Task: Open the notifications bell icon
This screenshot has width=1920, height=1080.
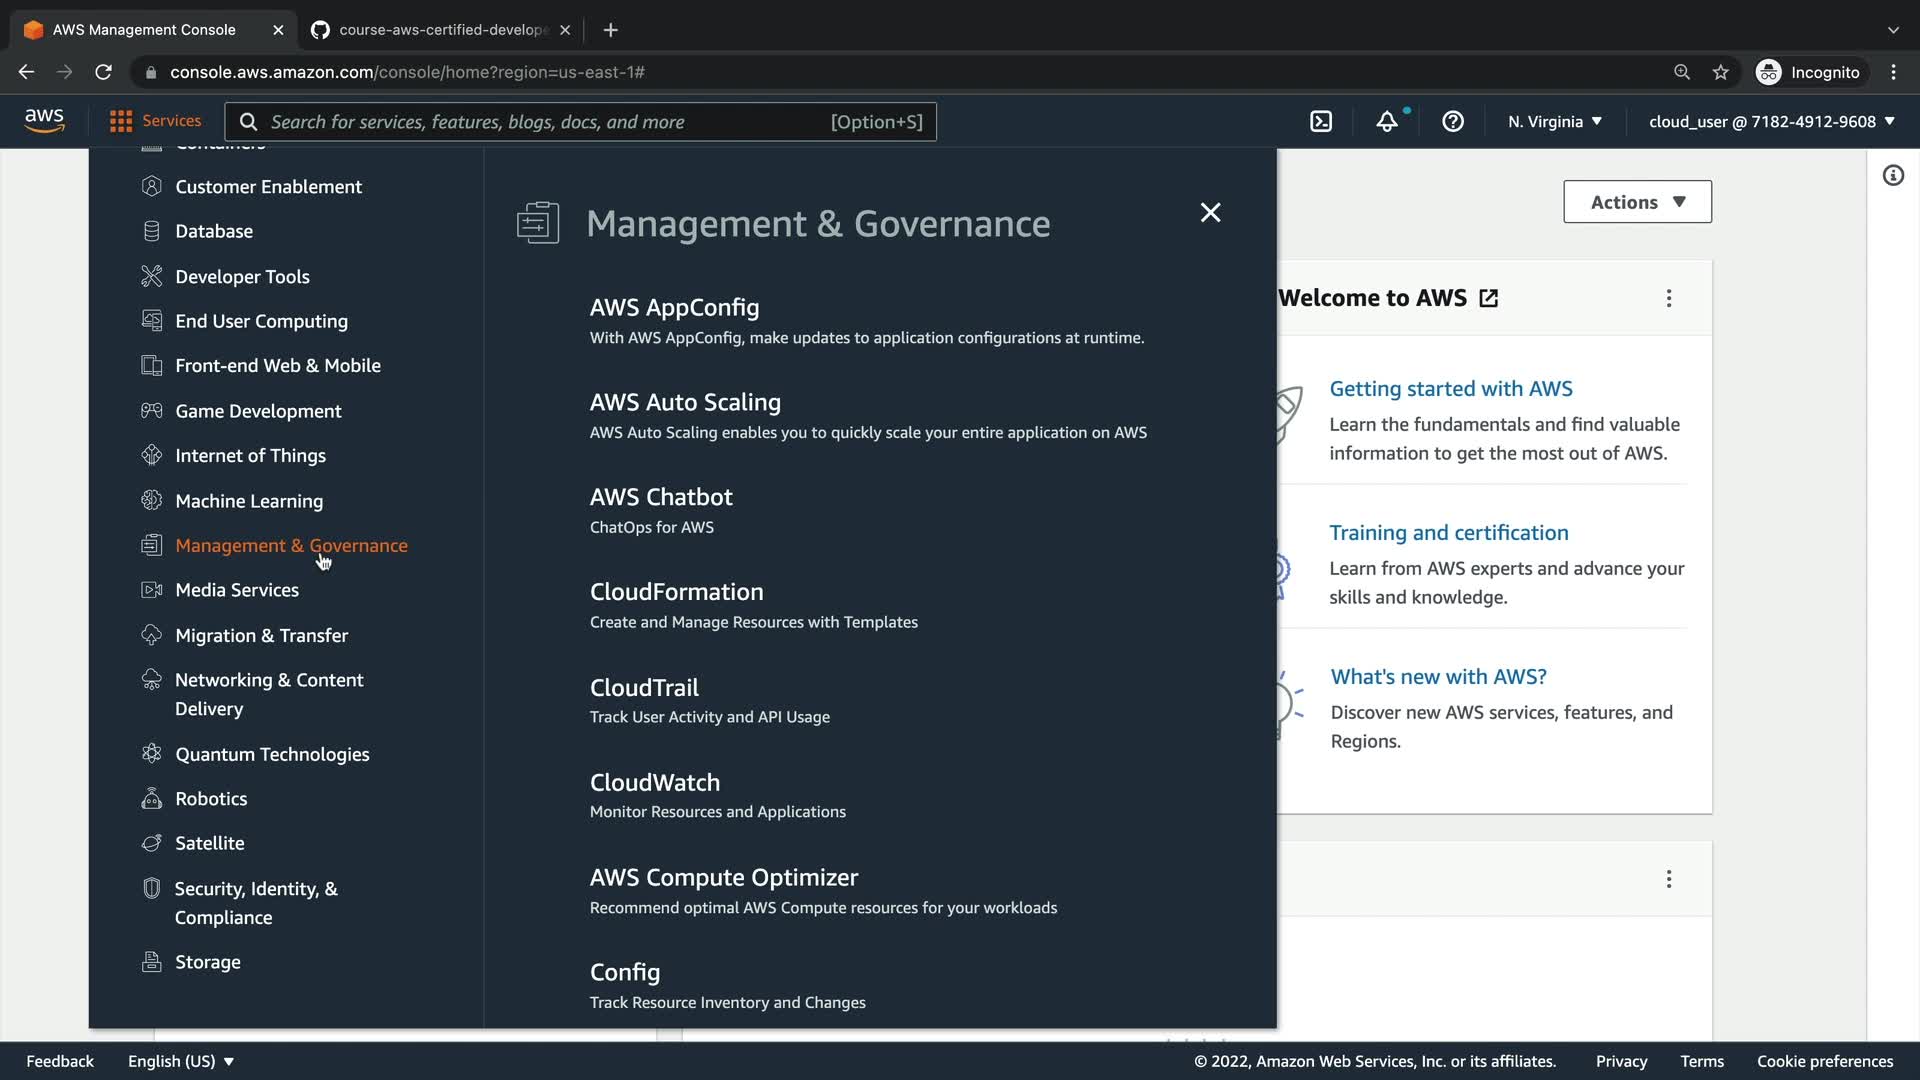Action: click(x=1387, y=121)
